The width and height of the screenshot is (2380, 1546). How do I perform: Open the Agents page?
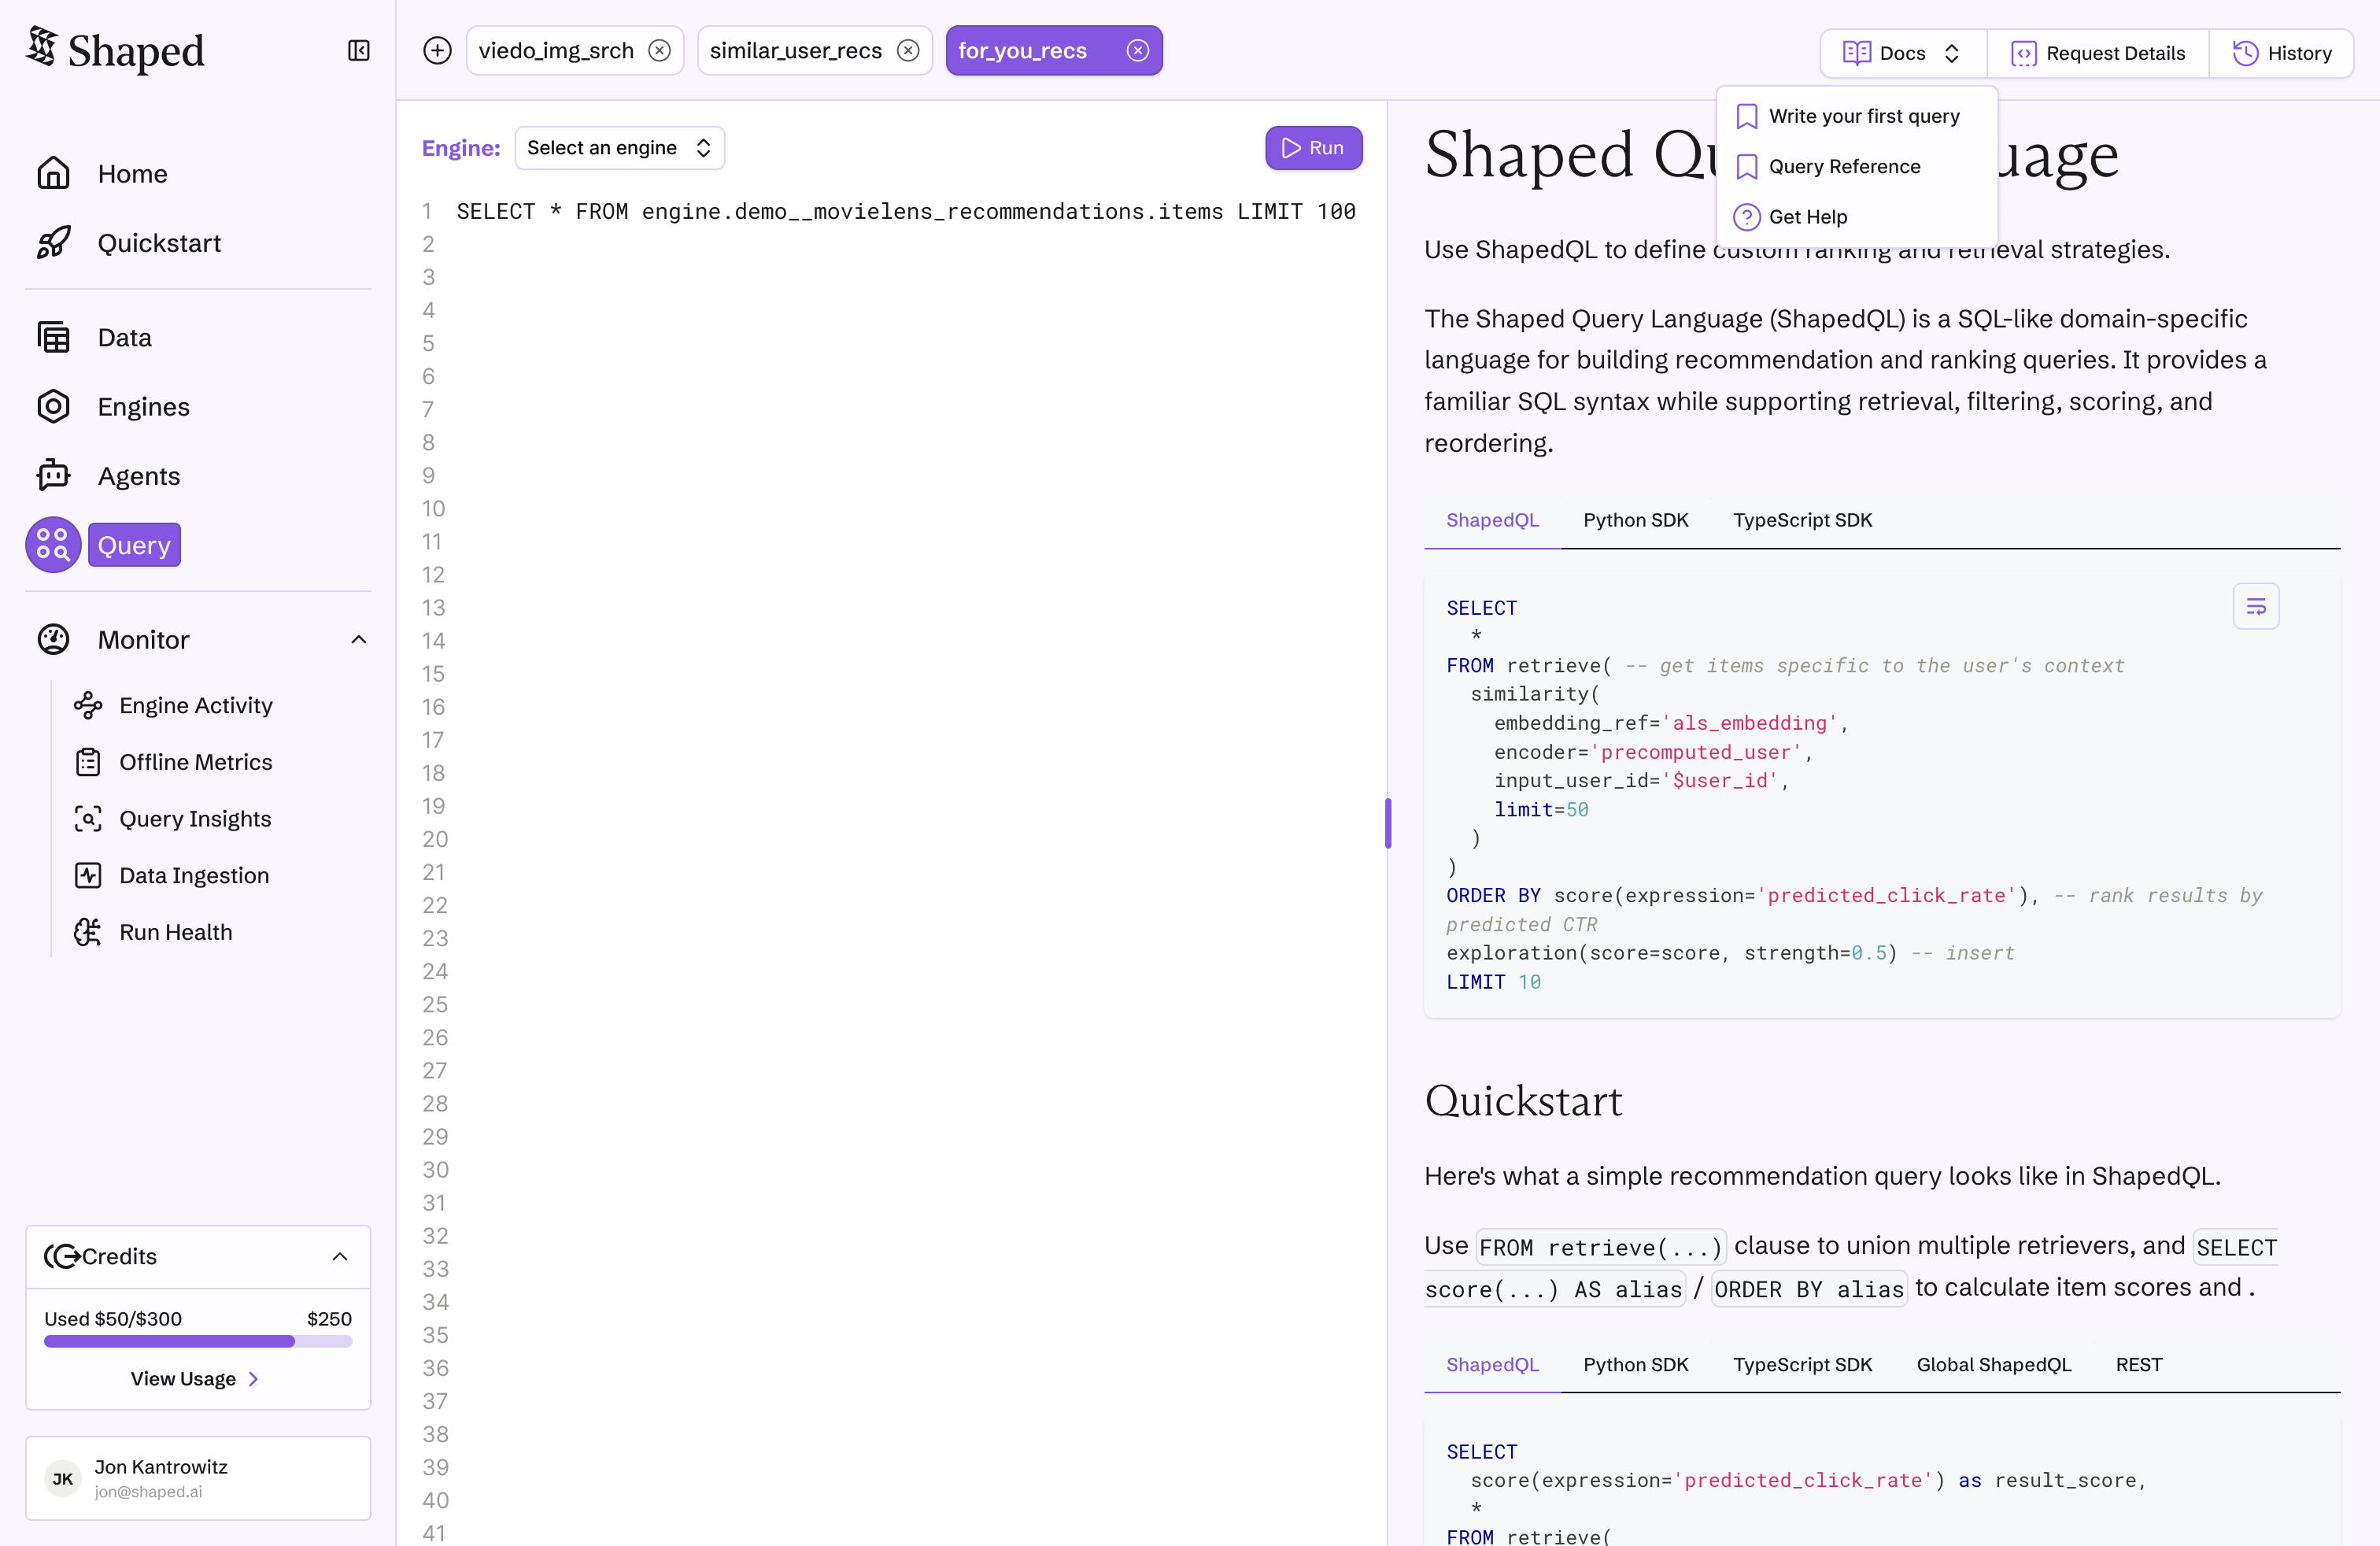pyautogui.click(x=139, y=476)
